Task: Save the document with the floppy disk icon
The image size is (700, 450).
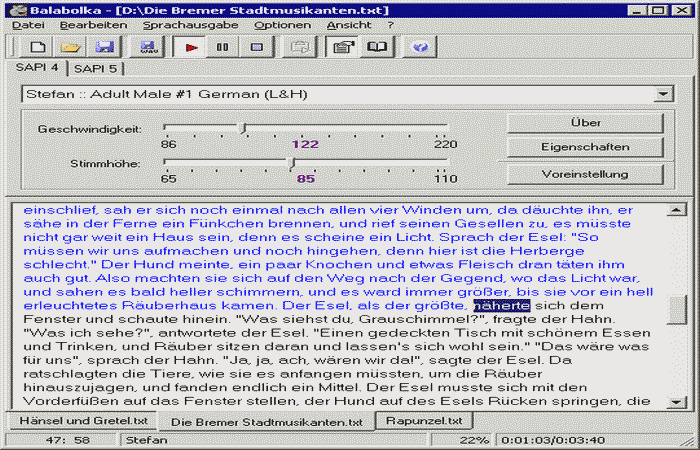Action: tap(101, 47)
